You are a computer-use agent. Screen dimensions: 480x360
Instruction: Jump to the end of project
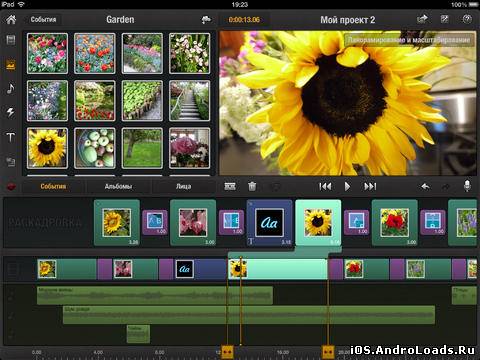[370, 186]
